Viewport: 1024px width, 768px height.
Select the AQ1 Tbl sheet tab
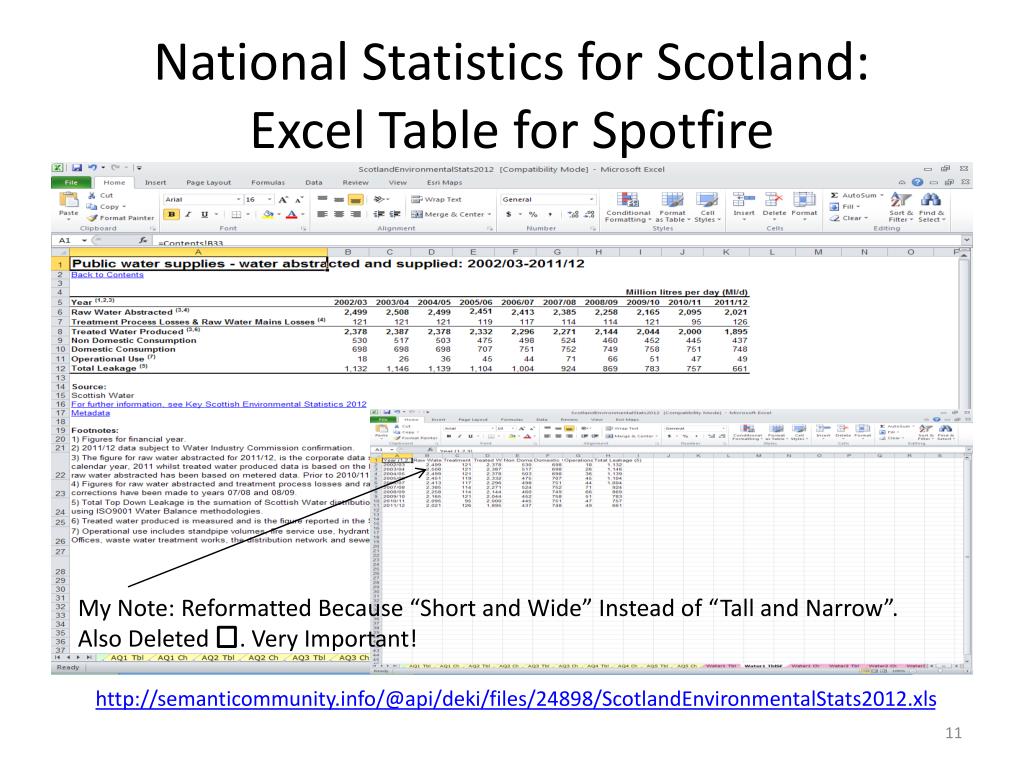(127, 658)
